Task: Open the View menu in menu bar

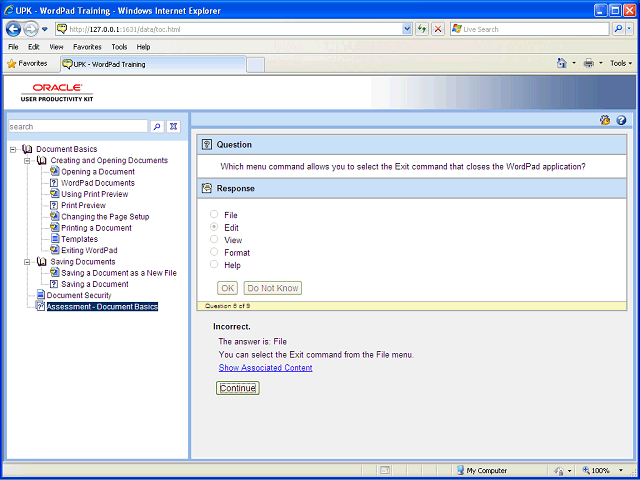Action: 56,47
